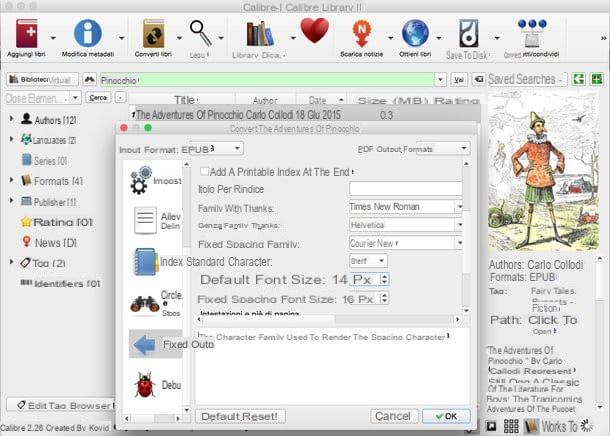The height and width of the screenshot is (436, 610).
Task: Select the Fixed Output arrow section
Action: coord(156,344)
